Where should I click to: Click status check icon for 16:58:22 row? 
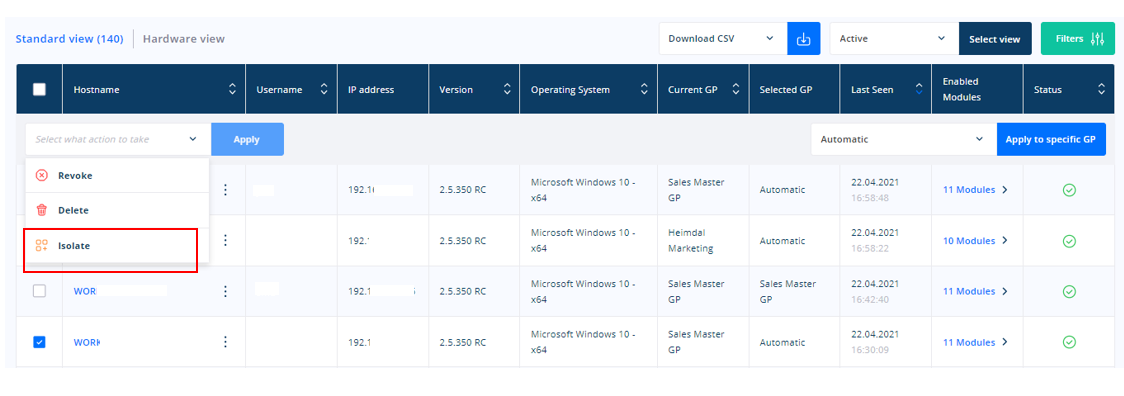[x=1069, y=241]
